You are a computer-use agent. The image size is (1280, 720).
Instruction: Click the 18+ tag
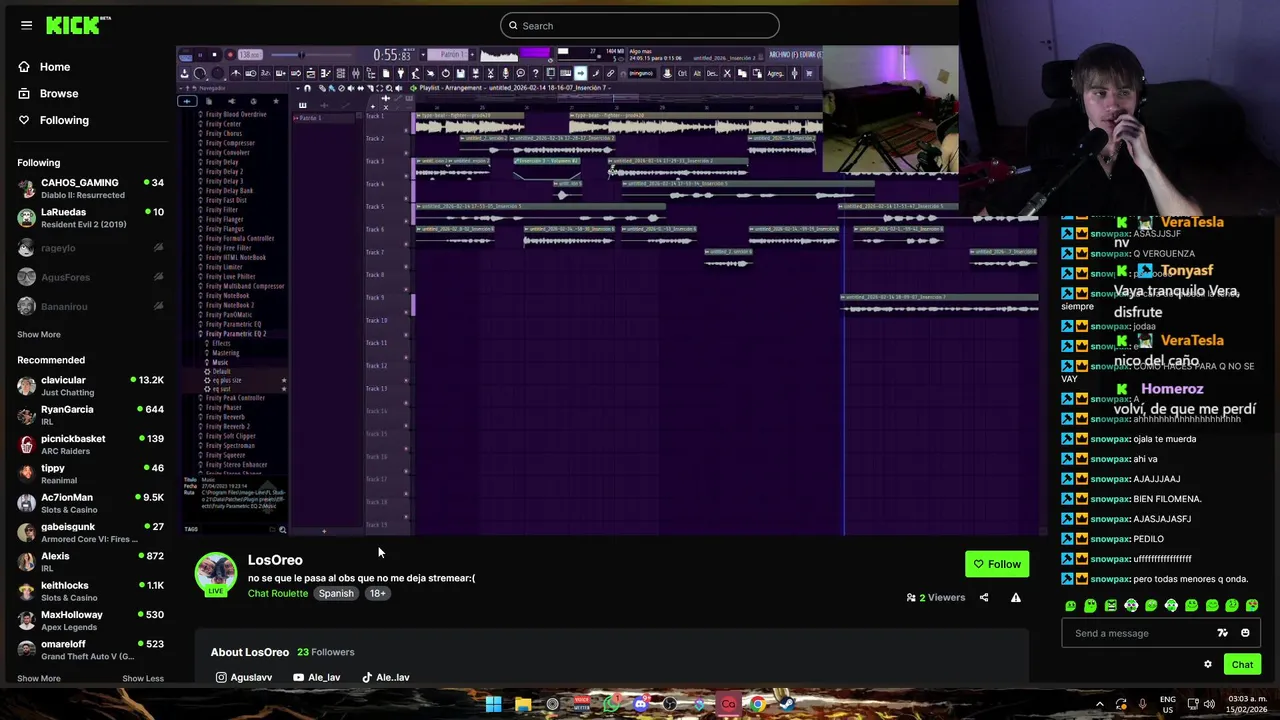pyautogui.click(x=377, y=593)
